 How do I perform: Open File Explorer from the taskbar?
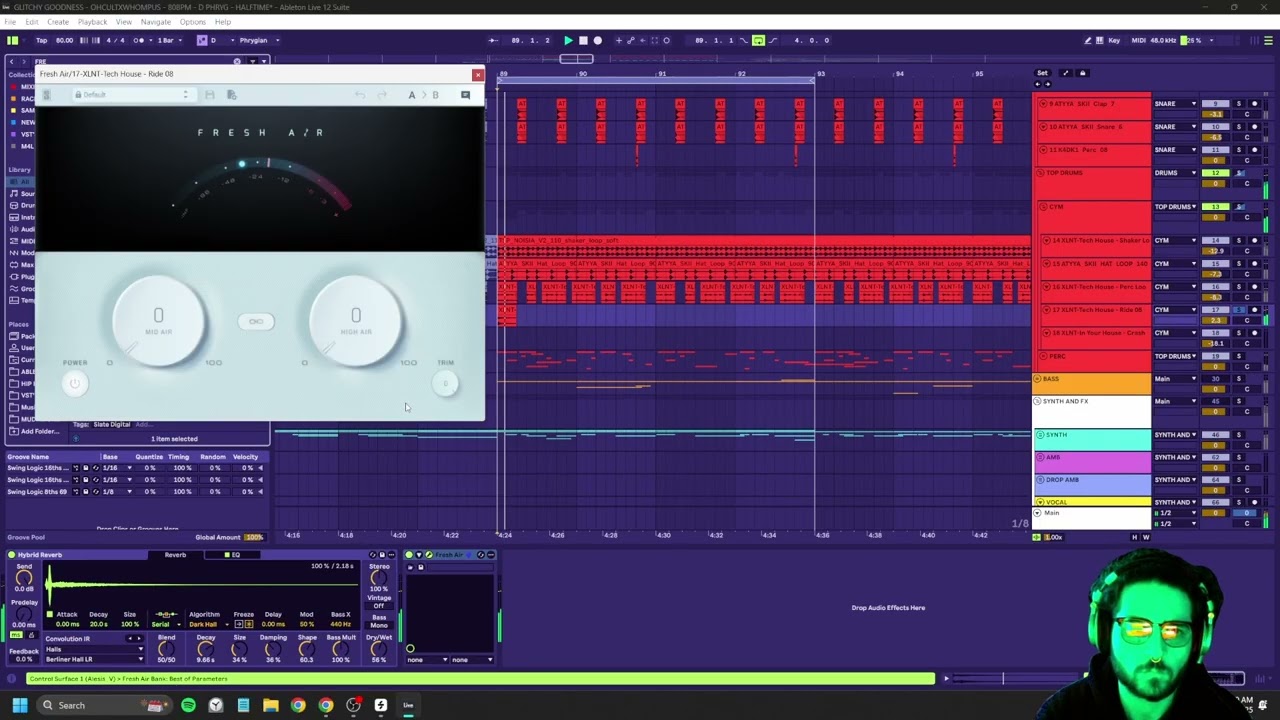(x=270, y=705)
